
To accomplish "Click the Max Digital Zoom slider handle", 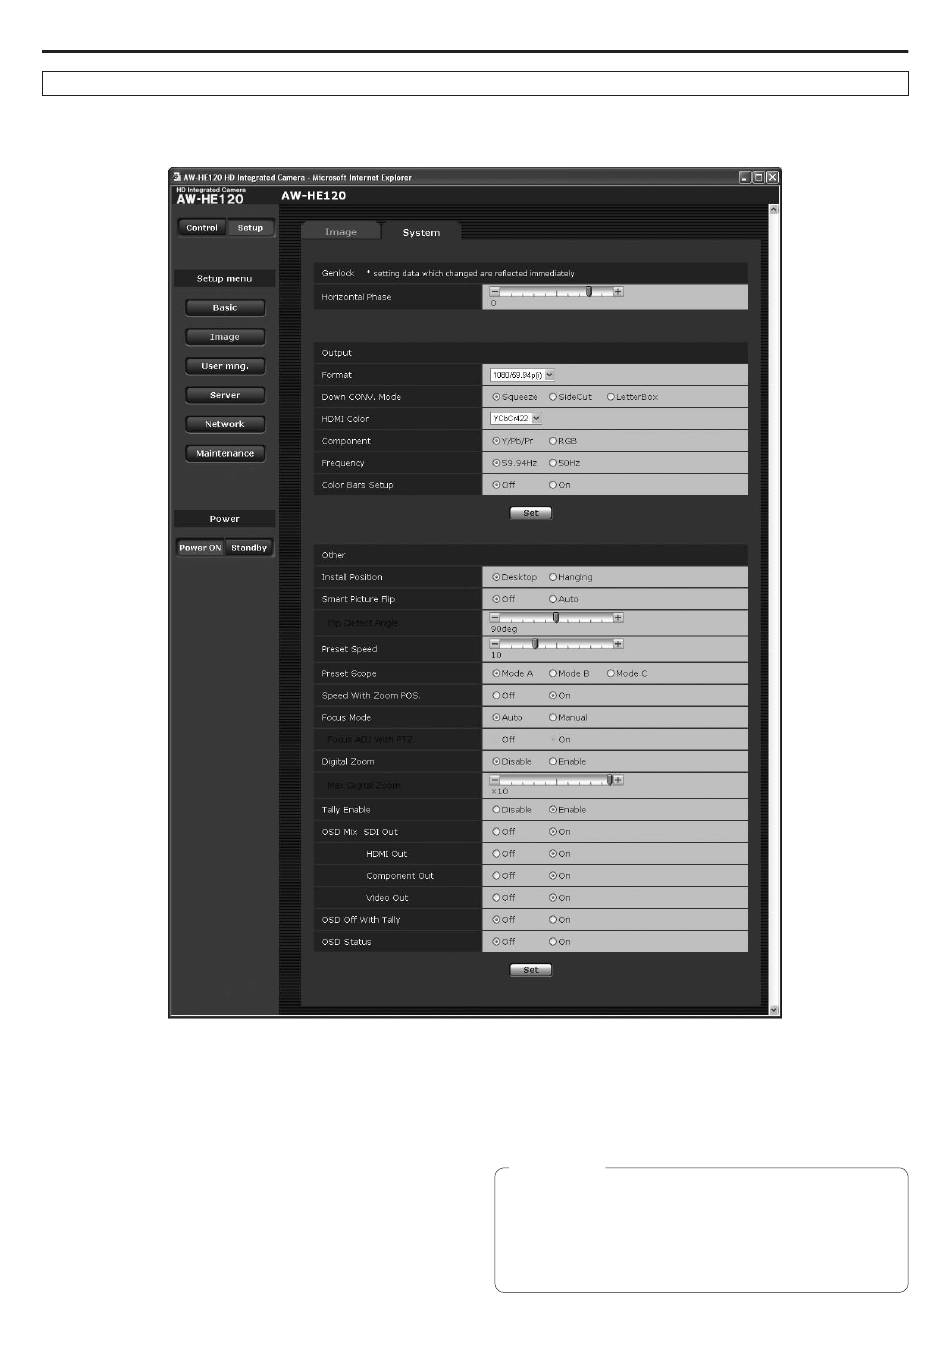I will [x=610, y=780].
